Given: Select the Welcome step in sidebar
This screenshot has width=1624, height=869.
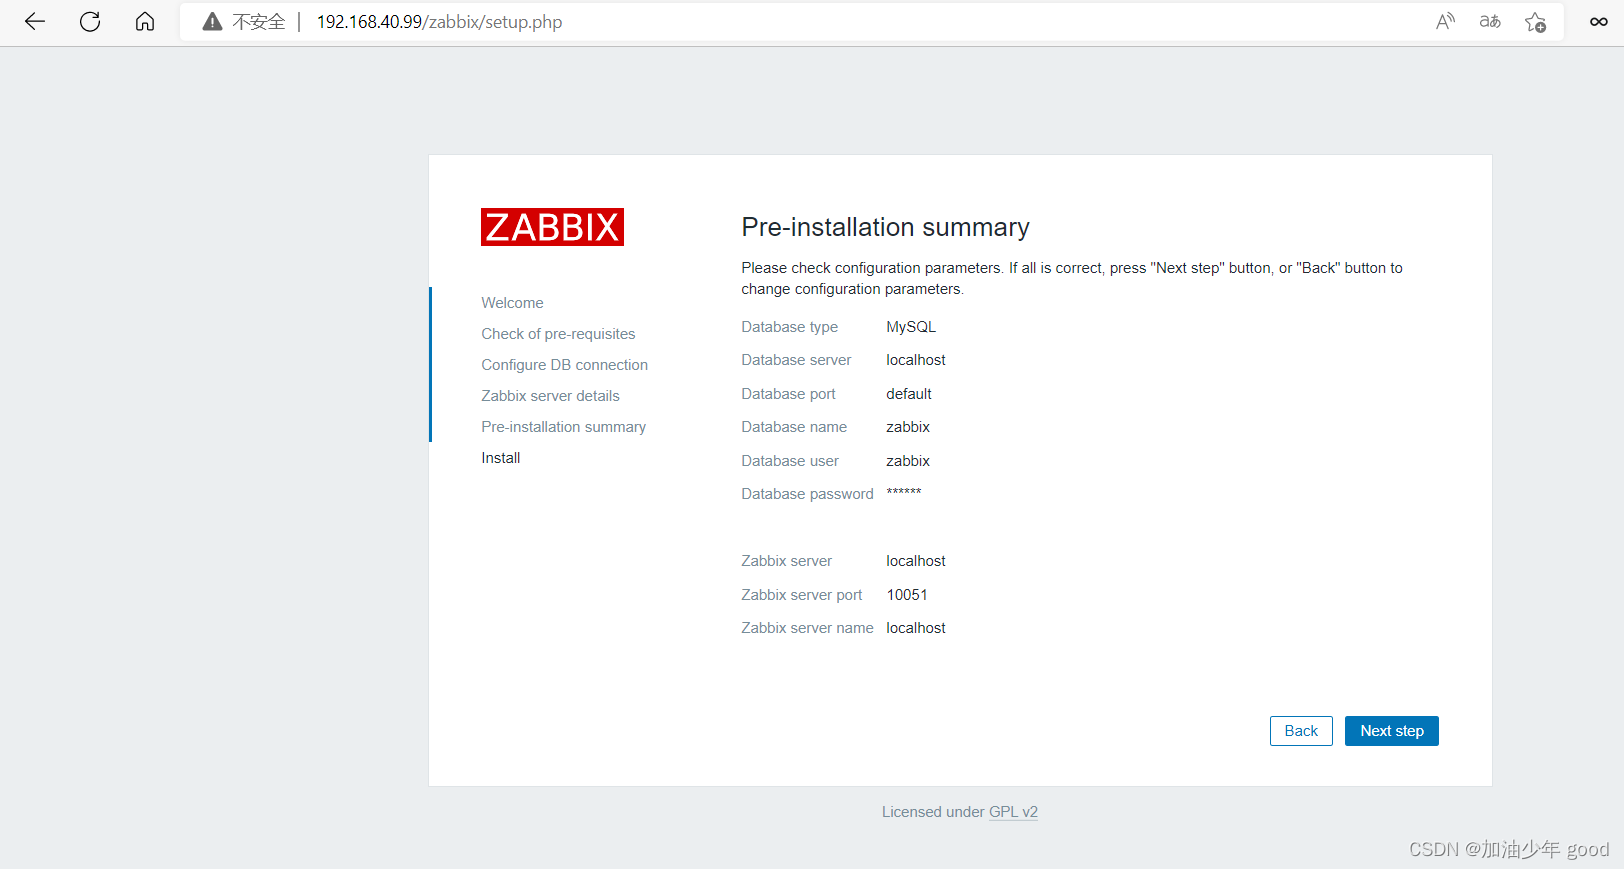Looking at the screenshot, I should pos(512,303).
